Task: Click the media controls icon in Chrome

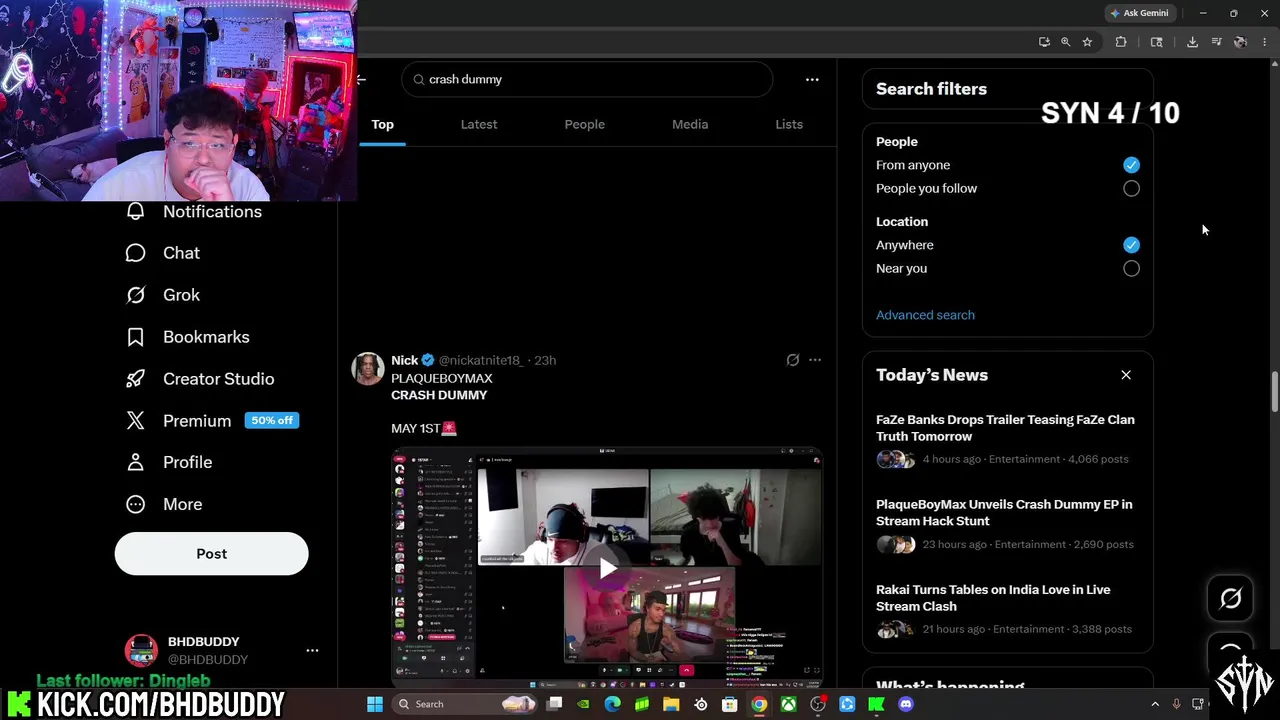Action: tap(1216, 42)
